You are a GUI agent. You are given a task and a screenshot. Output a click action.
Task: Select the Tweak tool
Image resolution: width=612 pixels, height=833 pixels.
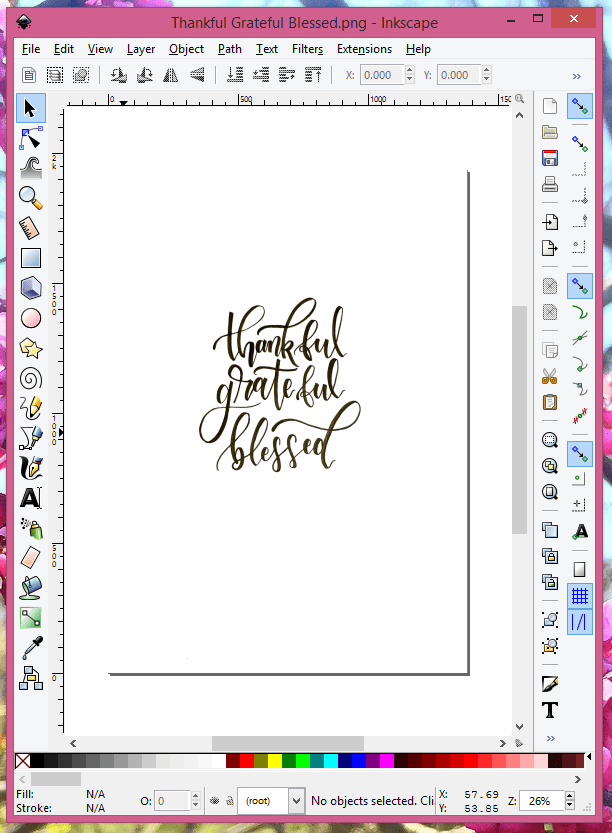coord(30,168)
